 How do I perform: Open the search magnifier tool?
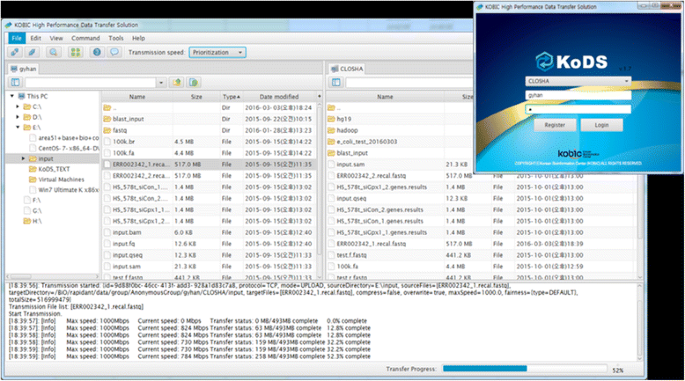(53, 52)
